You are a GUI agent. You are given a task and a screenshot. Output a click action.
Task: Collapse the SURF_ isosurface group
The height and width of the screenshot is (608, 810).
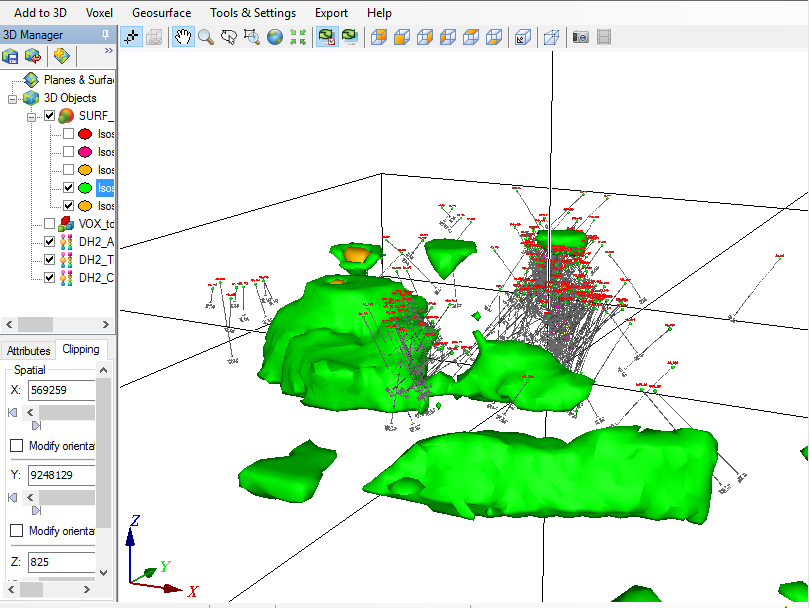[x=32, y=116]
